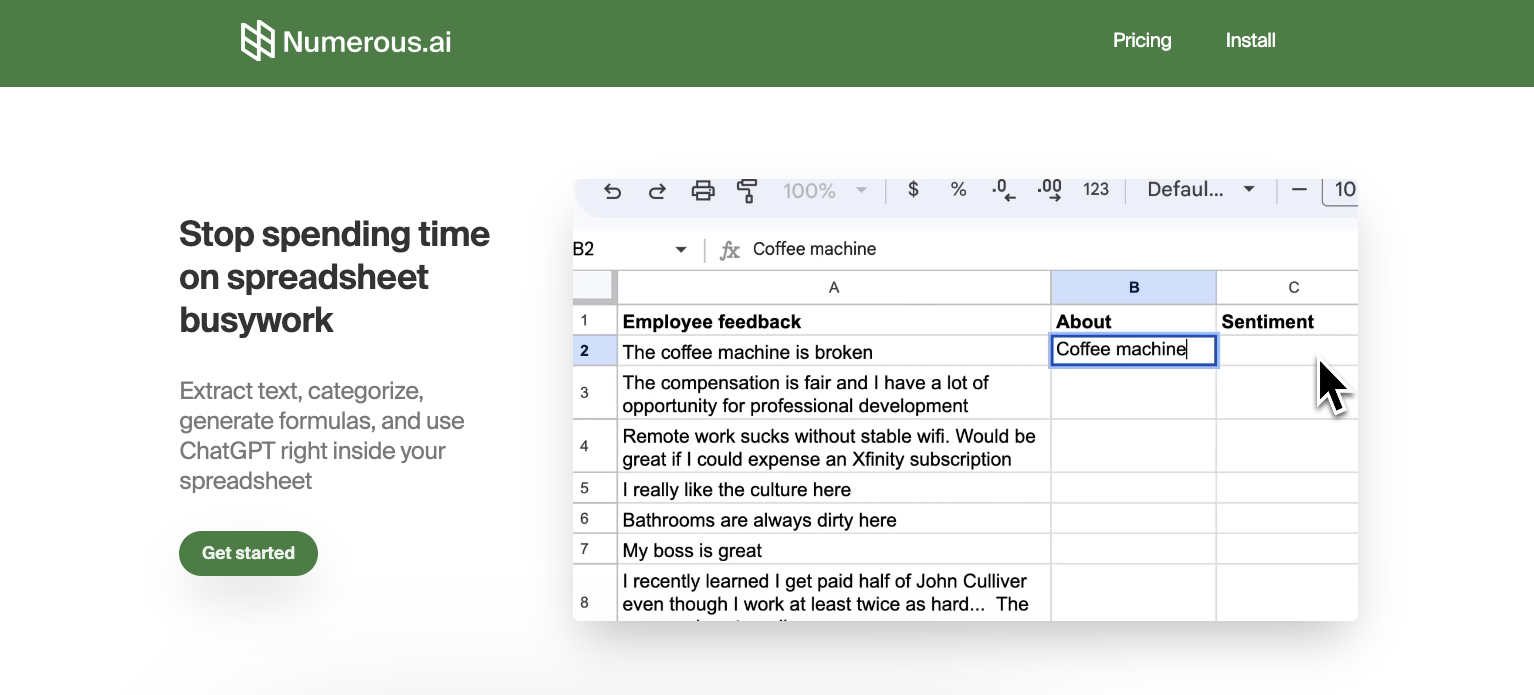The width and height of the screenshot is (1534, 695).
Task: Click increase decimal places icon
Action: 1049,190
